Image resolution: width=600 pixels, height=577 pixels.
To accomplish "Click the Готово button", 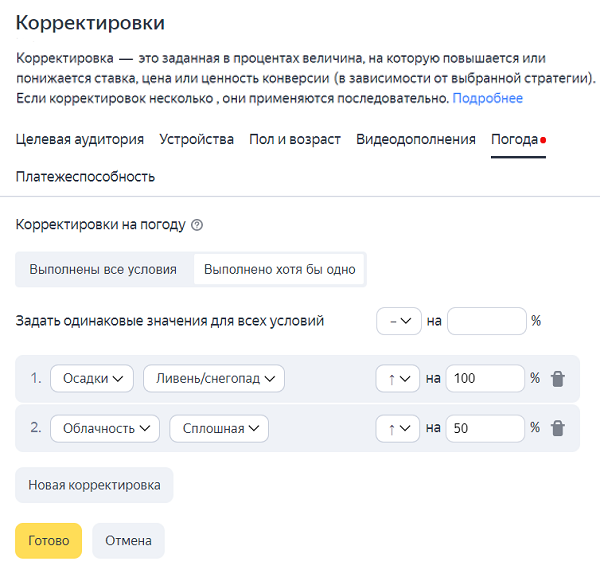I will click(48, 540).
